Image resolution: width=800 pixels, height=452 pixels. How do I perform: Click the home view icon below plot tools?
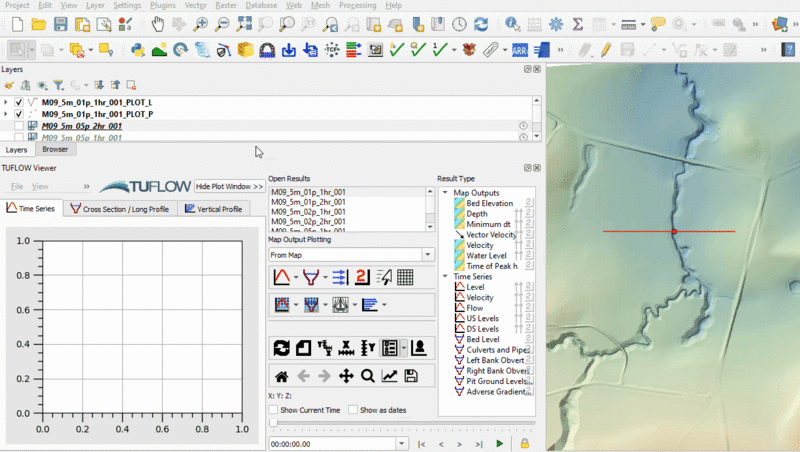pyautogui.click(x=282, y=376)
